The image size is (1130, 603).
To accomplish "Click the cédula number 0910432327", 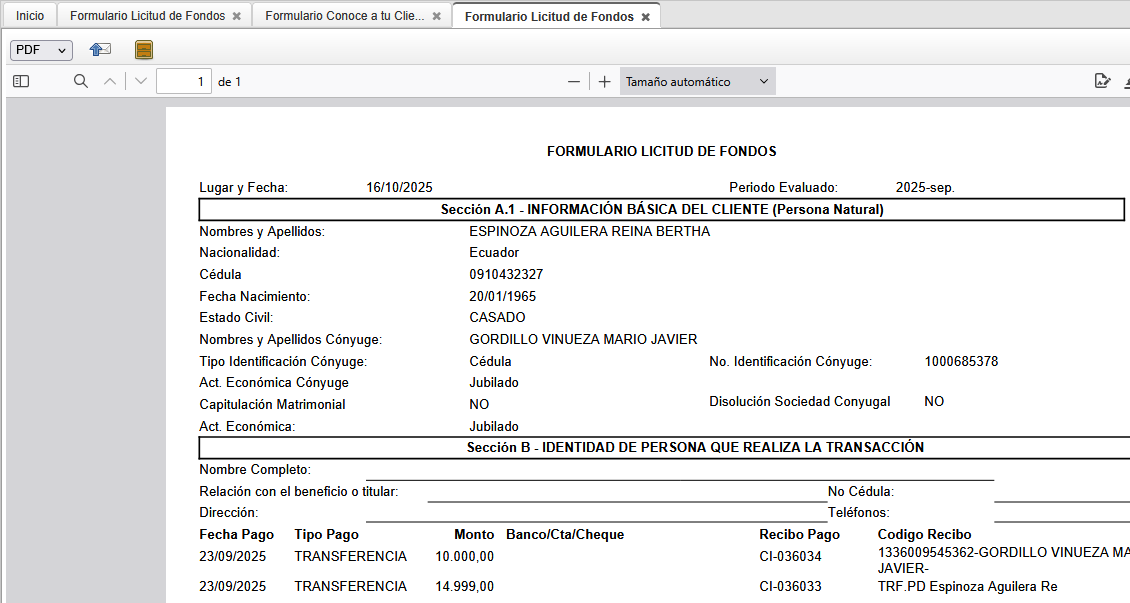I will 506,274.
